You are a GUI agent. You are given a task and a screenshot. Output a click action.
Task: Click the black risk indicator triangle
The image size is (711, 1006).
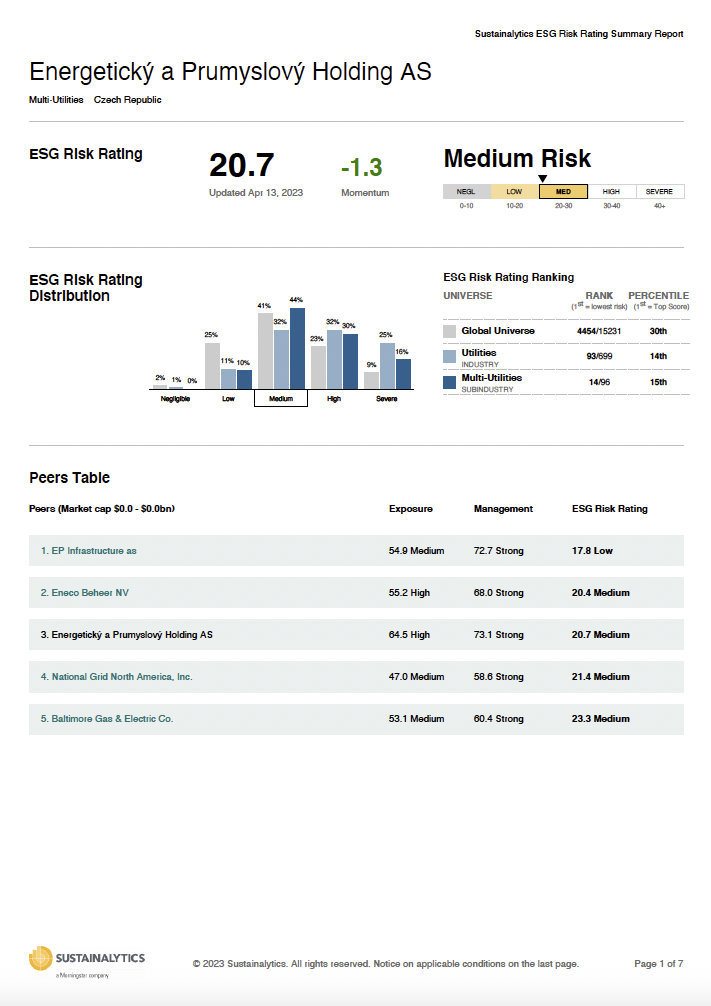(x=543, y=180)
